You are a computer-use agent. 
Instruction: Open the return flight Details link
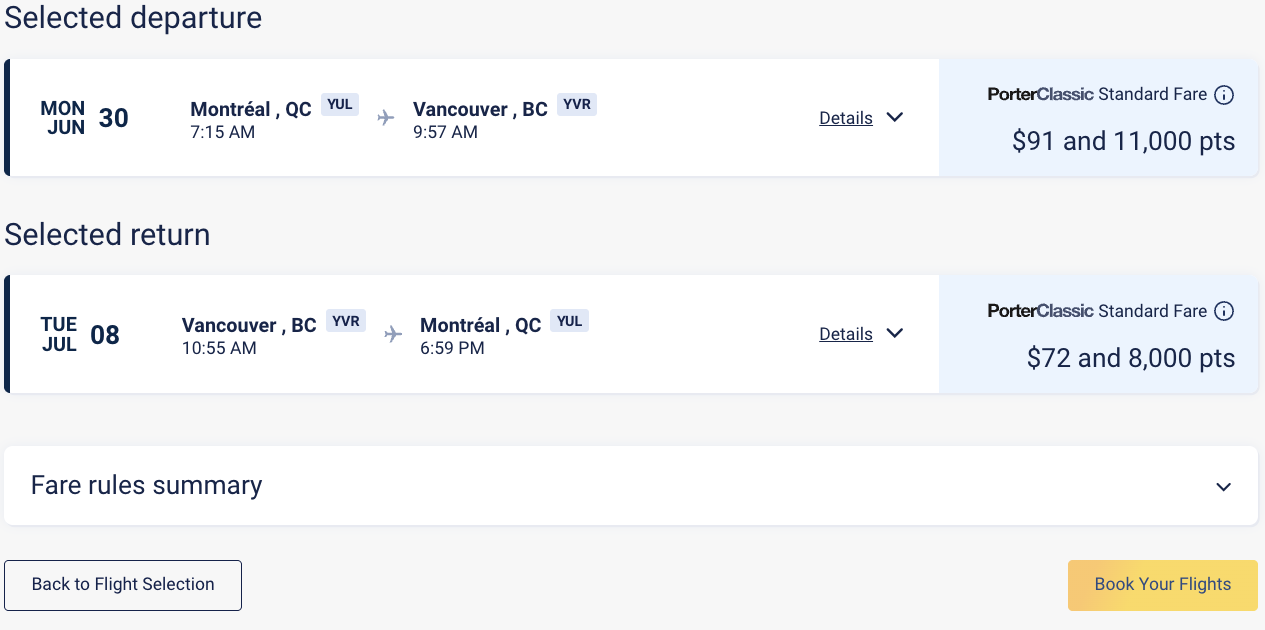(845, 333)
